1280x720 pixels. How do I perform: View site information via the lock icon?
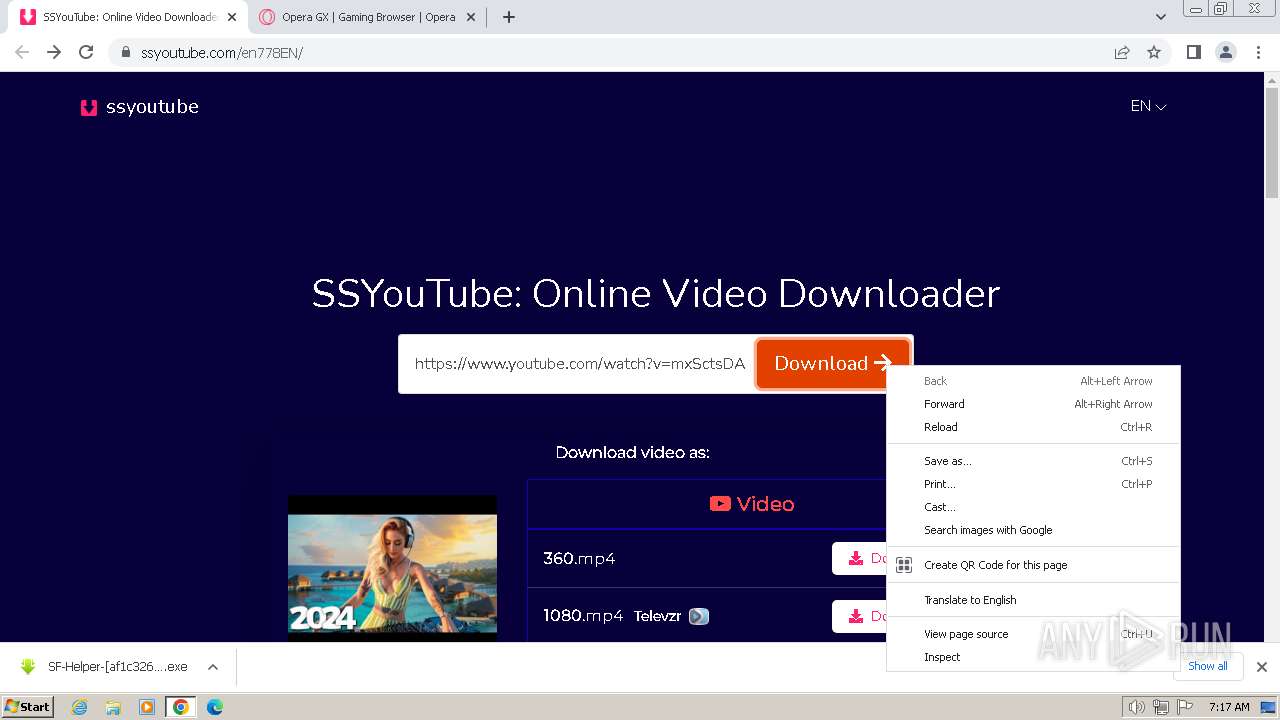[126, 52]
